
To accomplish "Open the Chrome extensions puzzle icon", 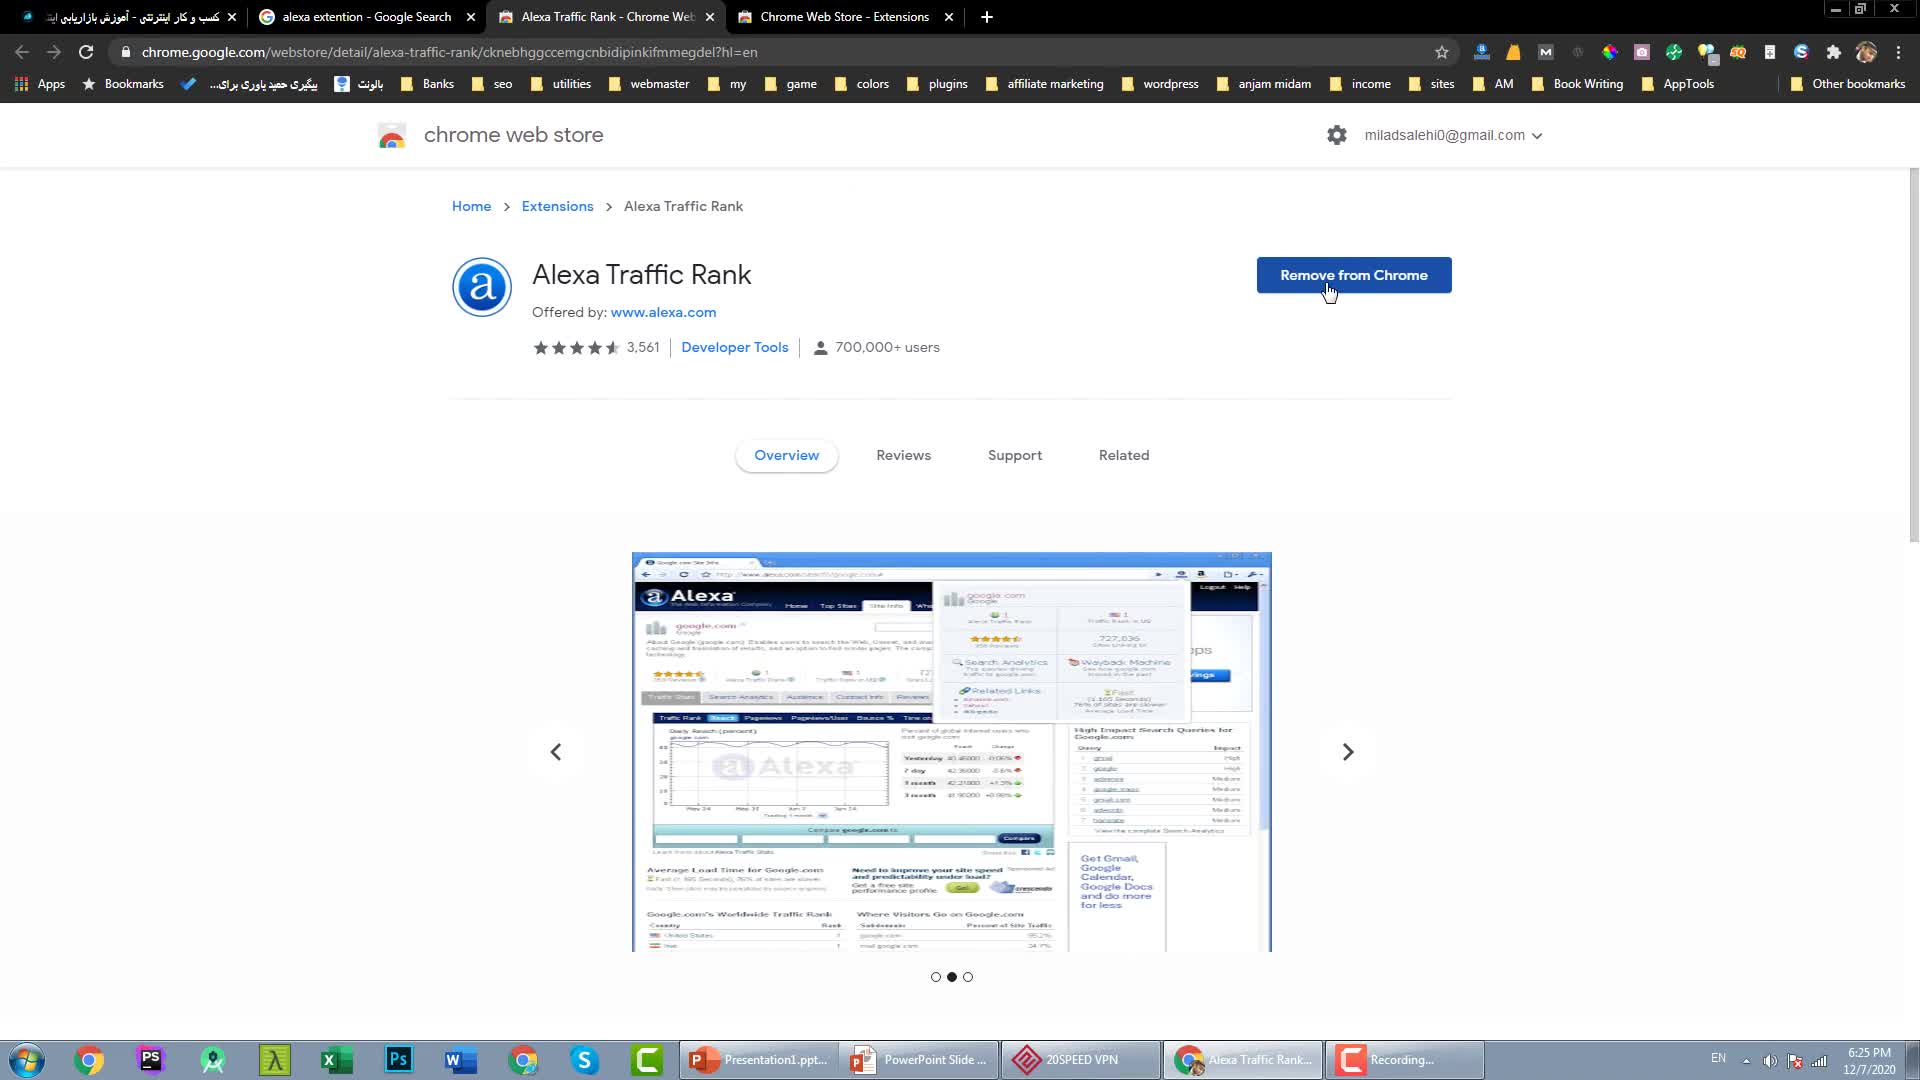I will pyautogui.click(x=1833, y=52).
